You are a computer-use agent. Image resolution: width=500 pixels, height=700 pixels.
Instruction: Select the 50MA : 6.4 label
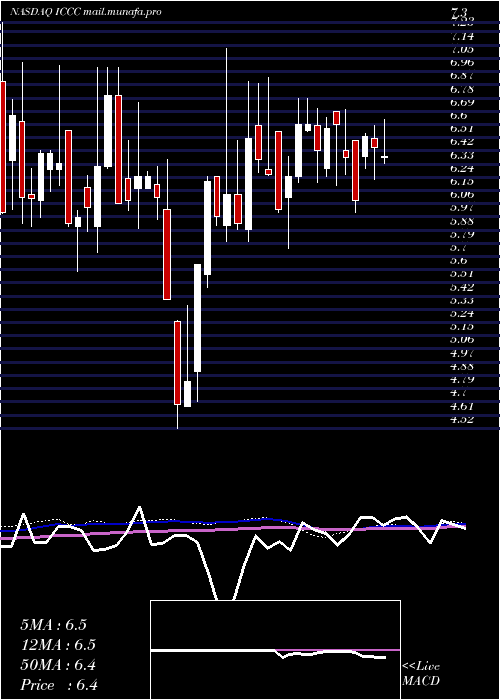pos(58,665)
